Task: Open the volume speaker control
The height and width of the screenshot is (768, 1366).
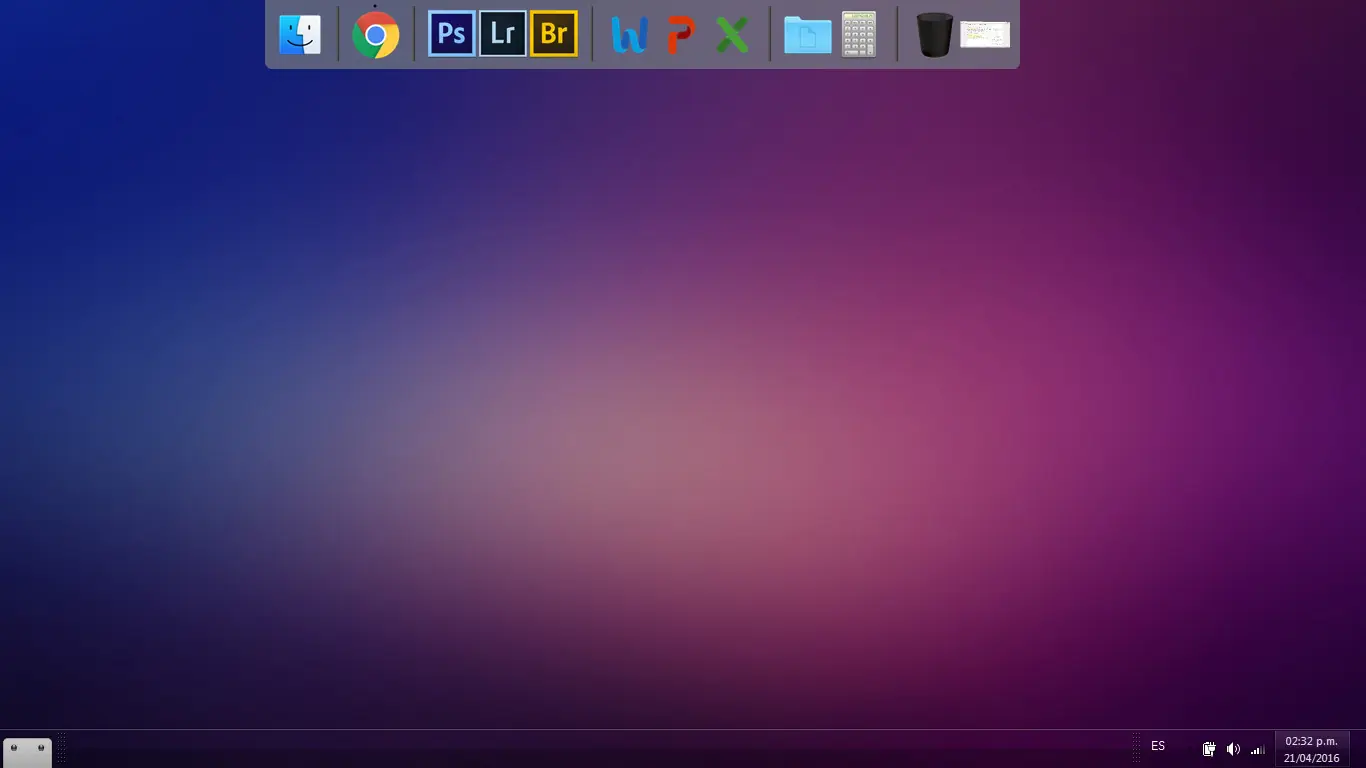Action: point(1233,749)
